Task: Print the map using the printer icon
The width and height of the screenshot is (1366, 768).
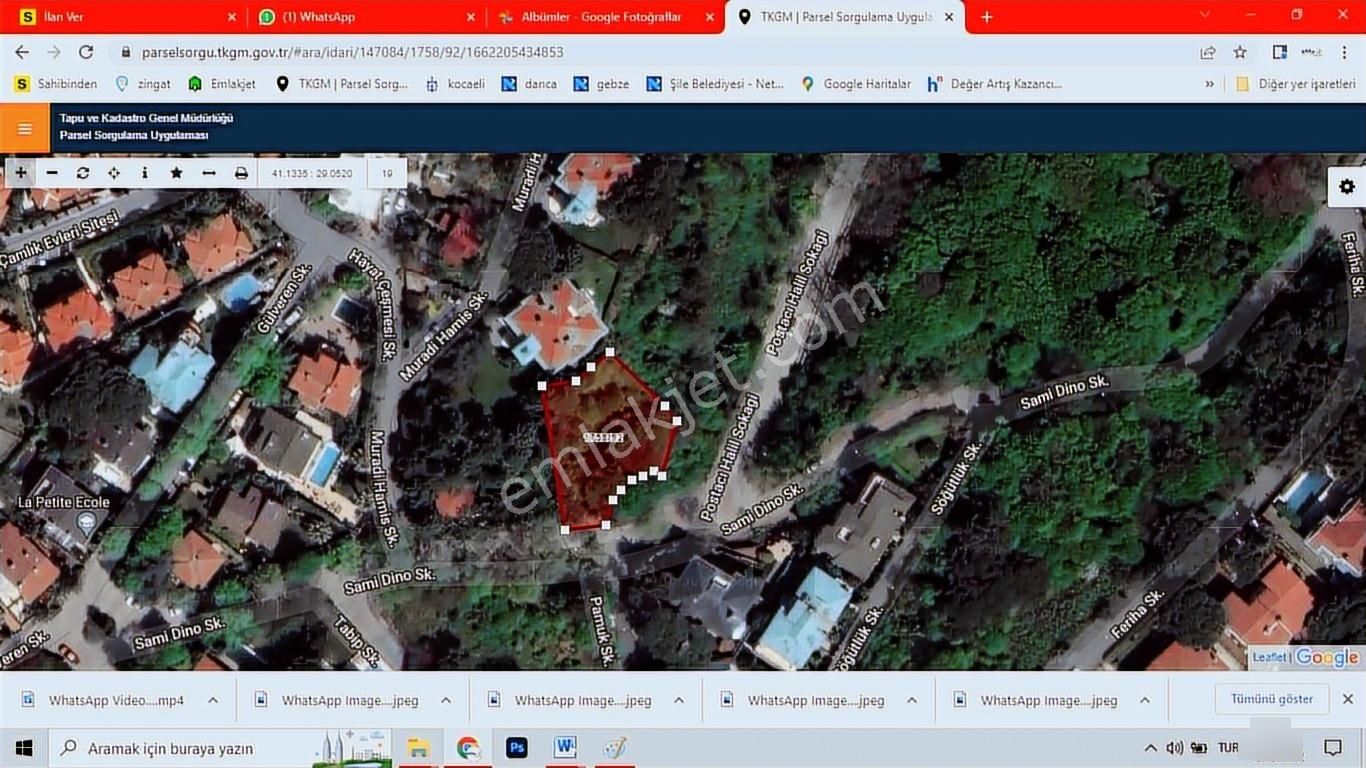Action: pyautogui.click(x=240, y=172)
